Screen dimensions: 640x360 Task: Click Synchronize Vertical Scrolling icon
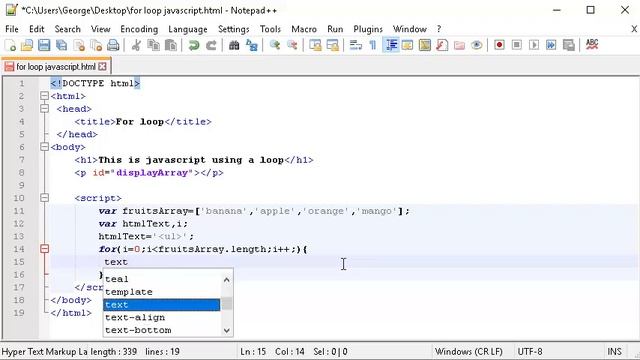[315, 45]
